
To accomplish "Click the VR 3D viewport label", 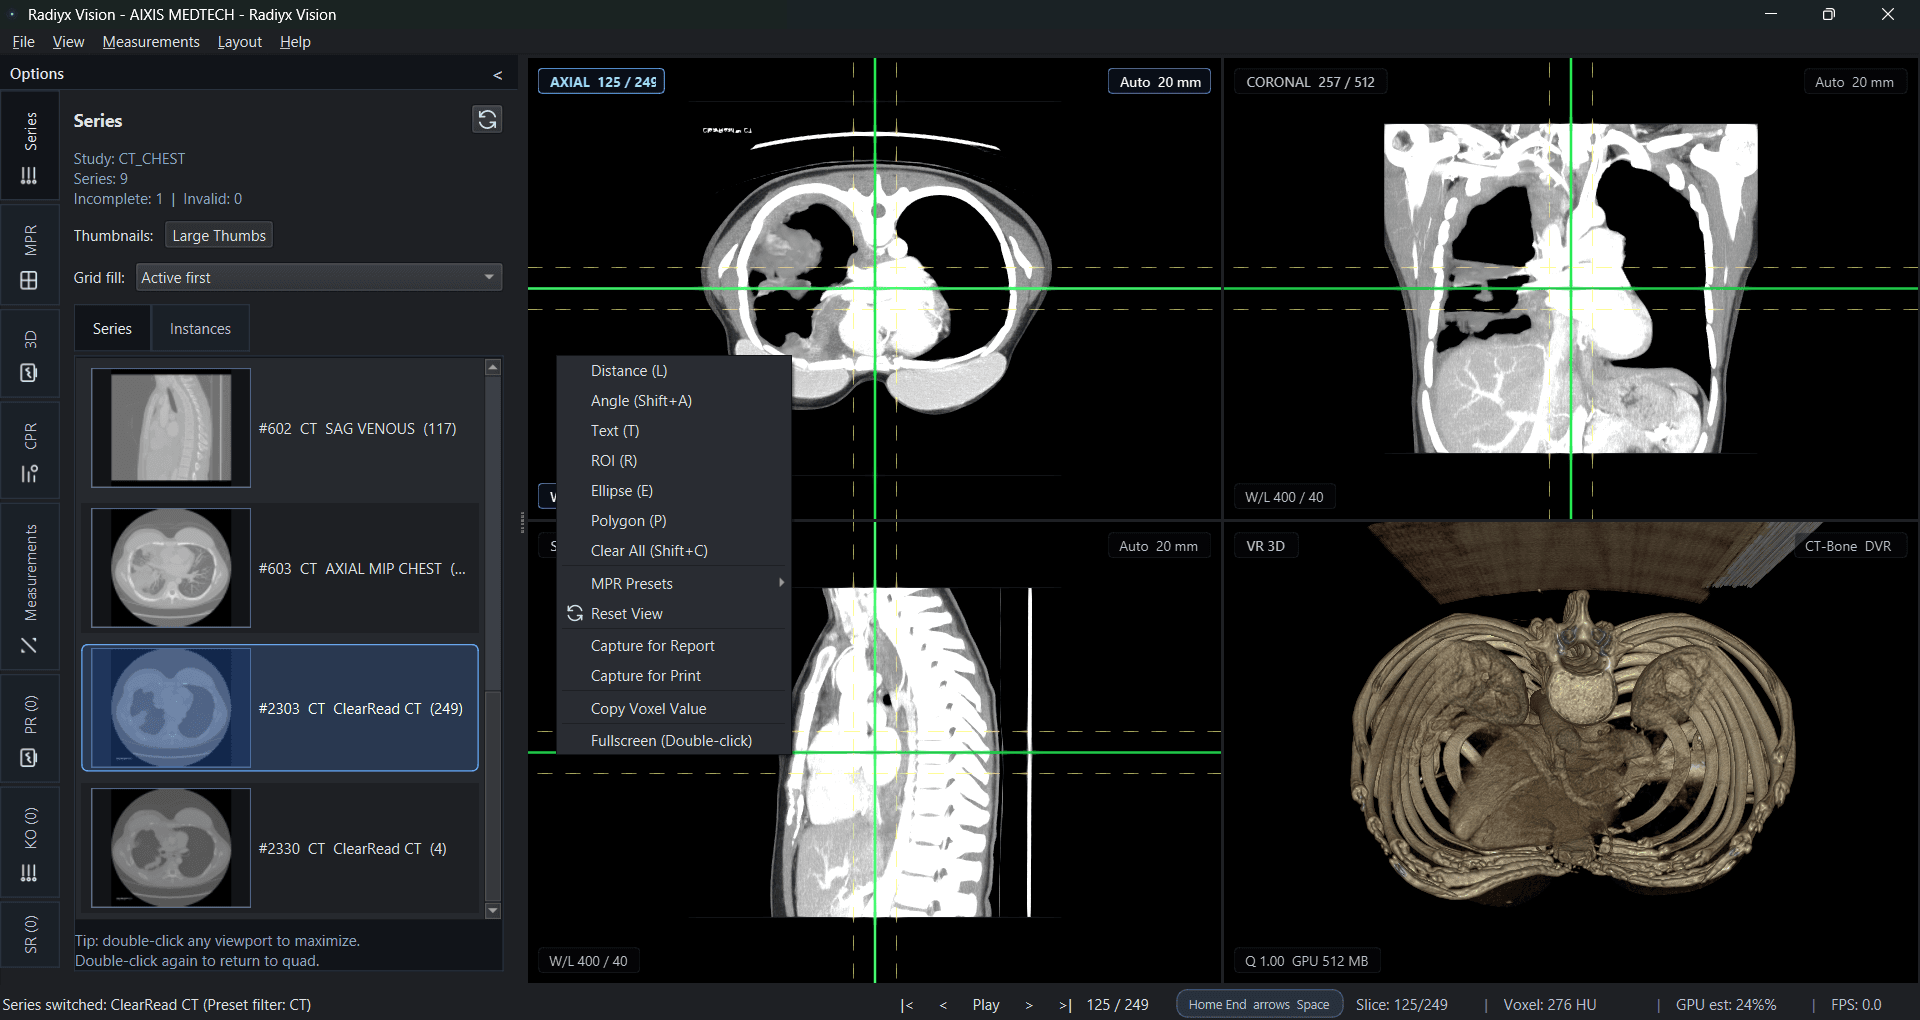I will coord(1266,546).
